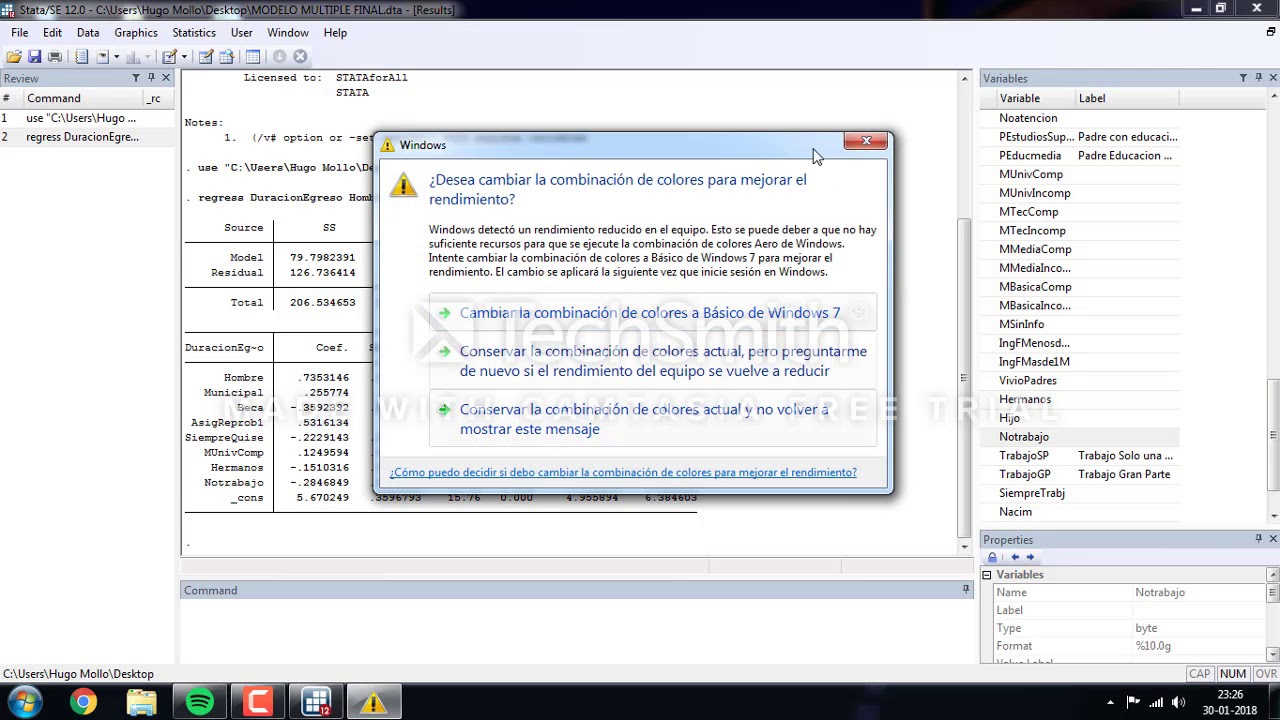Screen dimensions: 1280x720
Task: Open the Help menu
Action: [335, 32]
